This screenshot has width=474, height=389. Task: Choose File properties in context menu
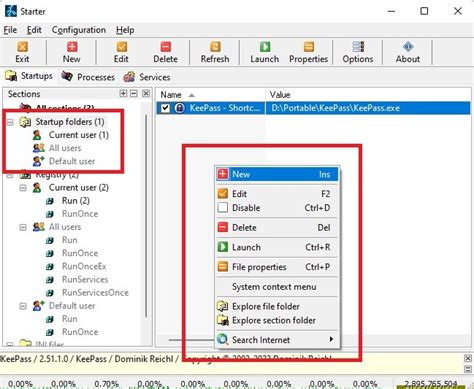[x=277, y=267]
